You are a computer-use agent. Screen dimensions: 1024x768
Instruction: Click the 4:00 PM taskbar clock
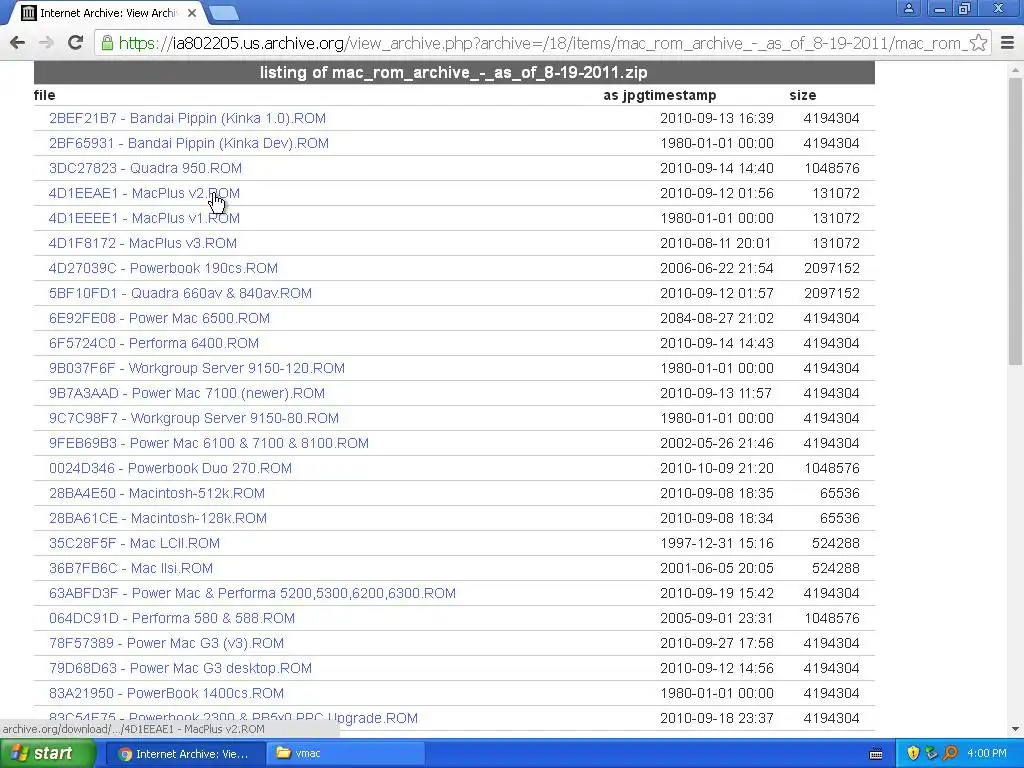pyautogui.click(x=987, y=754)
